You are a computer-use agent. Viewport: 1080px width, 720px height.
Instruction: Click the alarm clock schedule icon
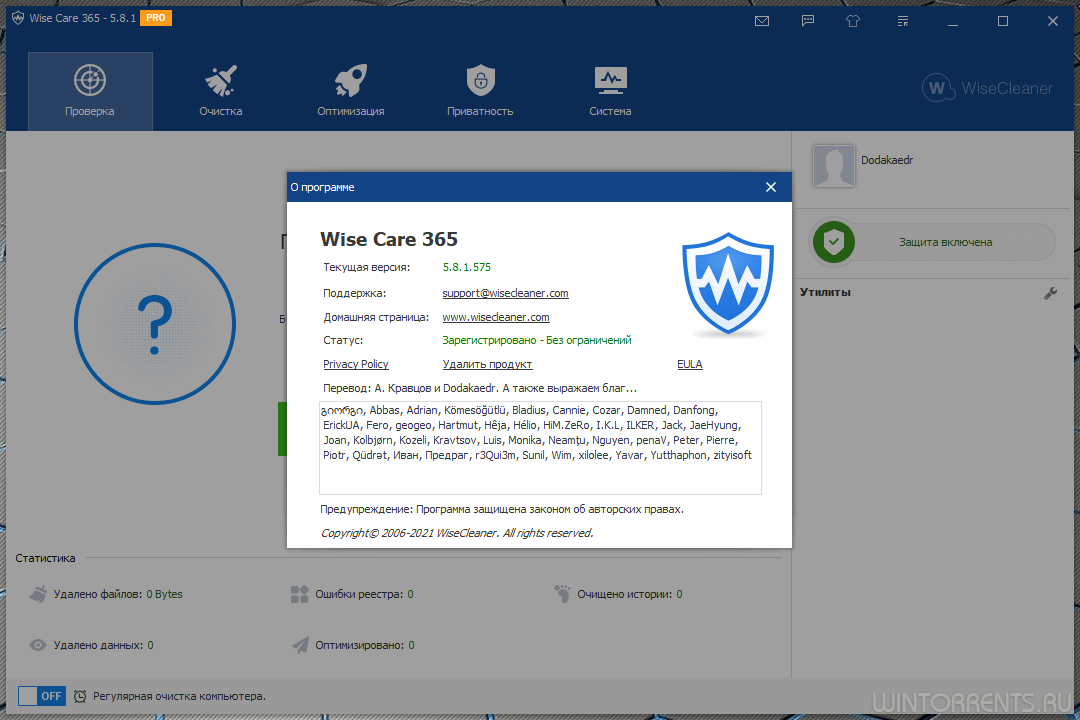click(x=80, y=697)
